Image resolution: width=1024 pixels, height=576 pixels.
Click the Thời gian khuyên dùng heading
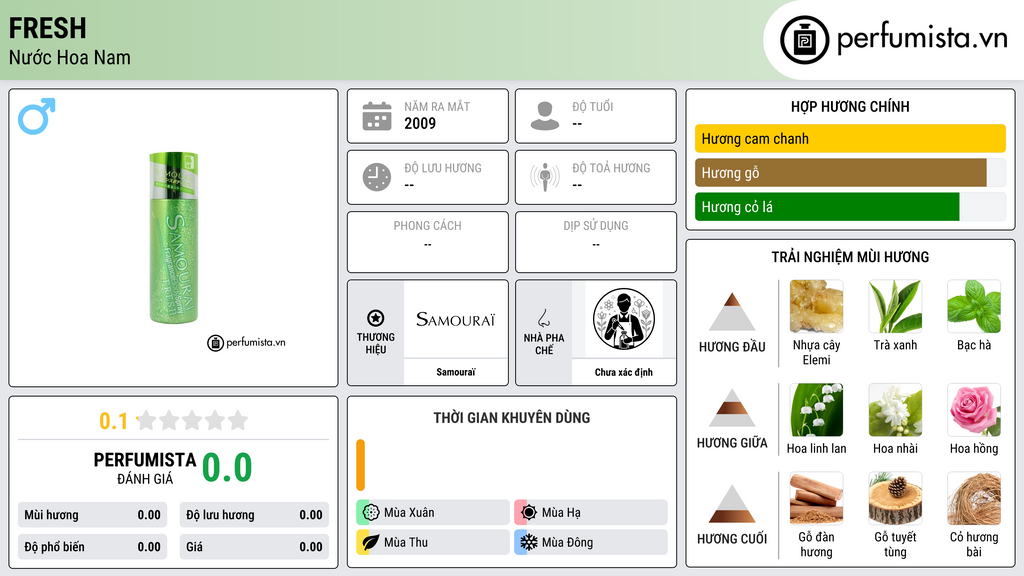click(x=512, y=418)
